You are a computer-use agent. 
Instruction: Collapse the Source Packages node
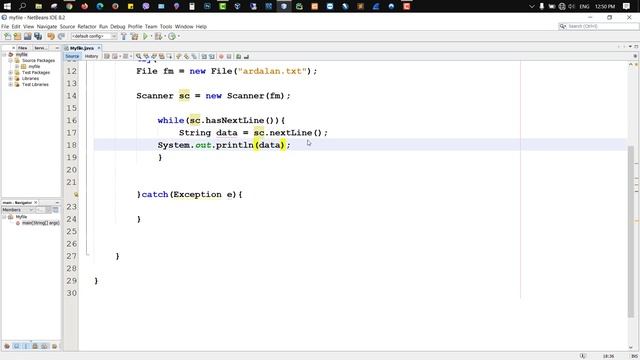(11, 60)
